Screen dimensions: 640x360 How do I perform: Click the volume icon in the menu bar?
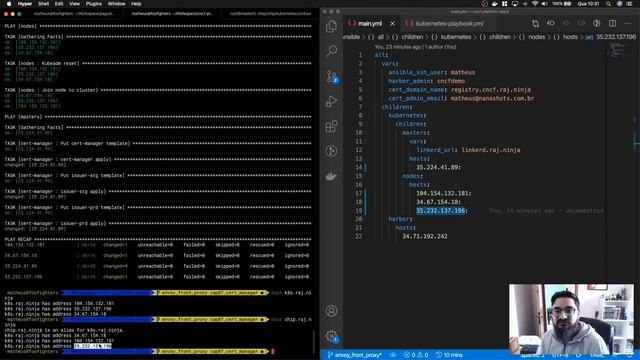pyautogui.click(x=544, y=4)
